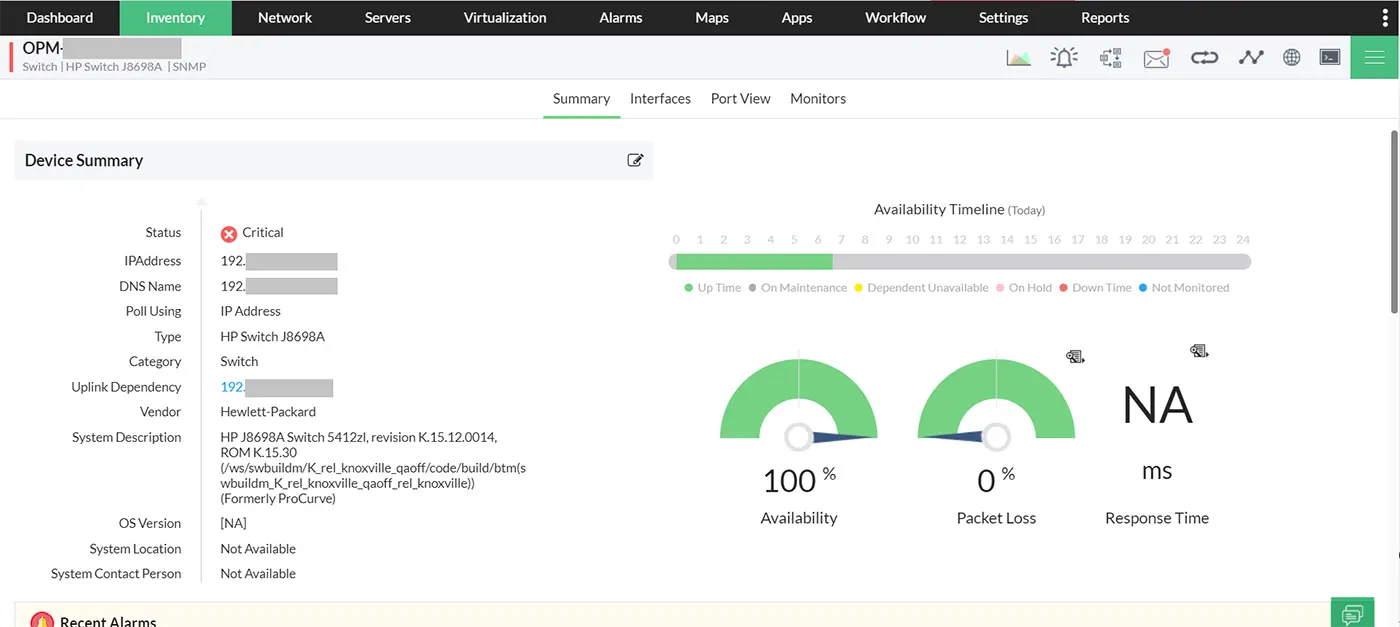This screenshot has height=627, width=1400.
Task: Toggle Not Monitored in the availability legend
Action: tap(1184, 287)
